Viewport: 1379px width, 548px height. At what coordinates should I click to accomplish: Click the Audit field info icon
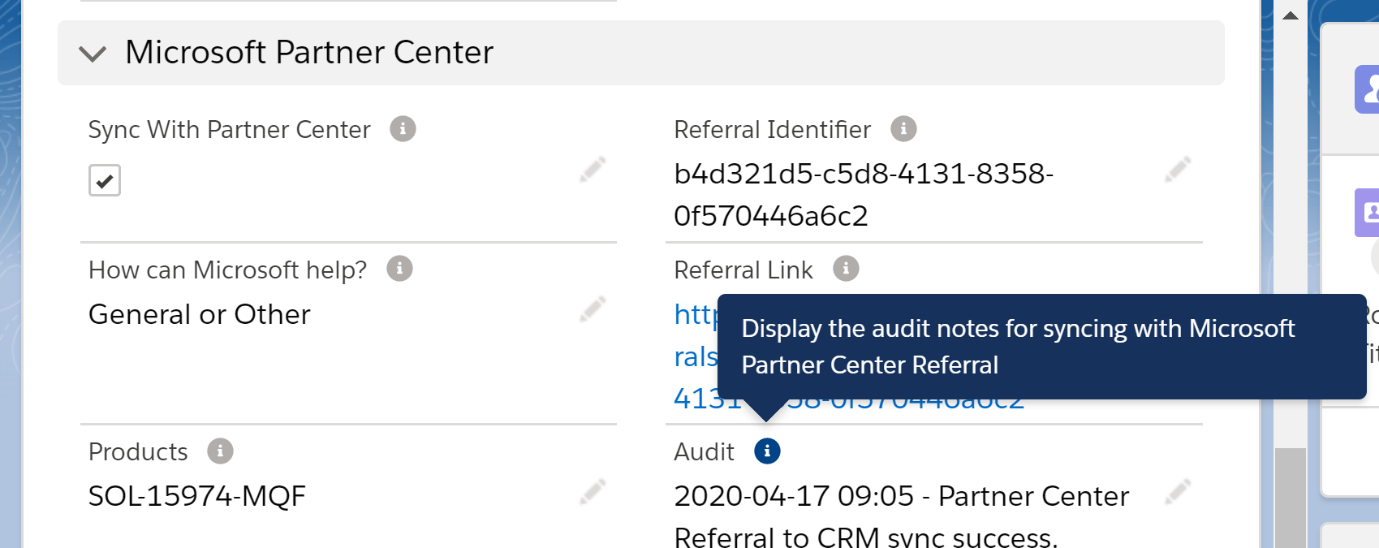coord(766,451)
